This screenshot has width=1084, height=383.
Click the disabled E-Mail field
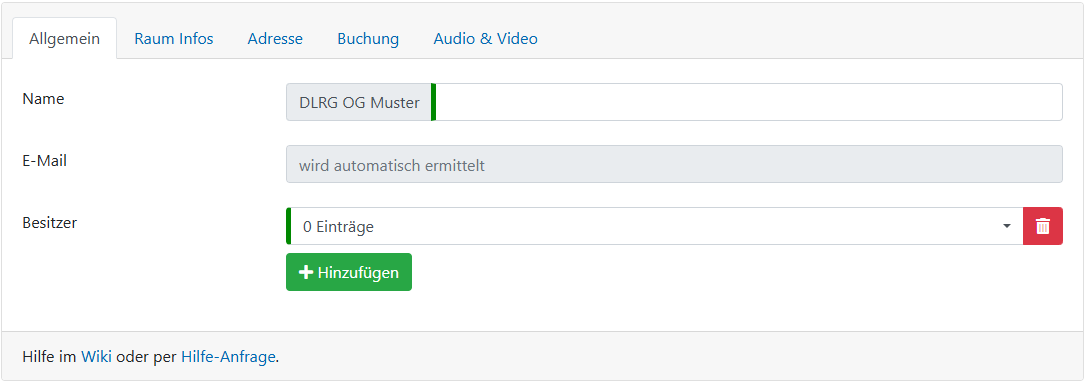674,164
